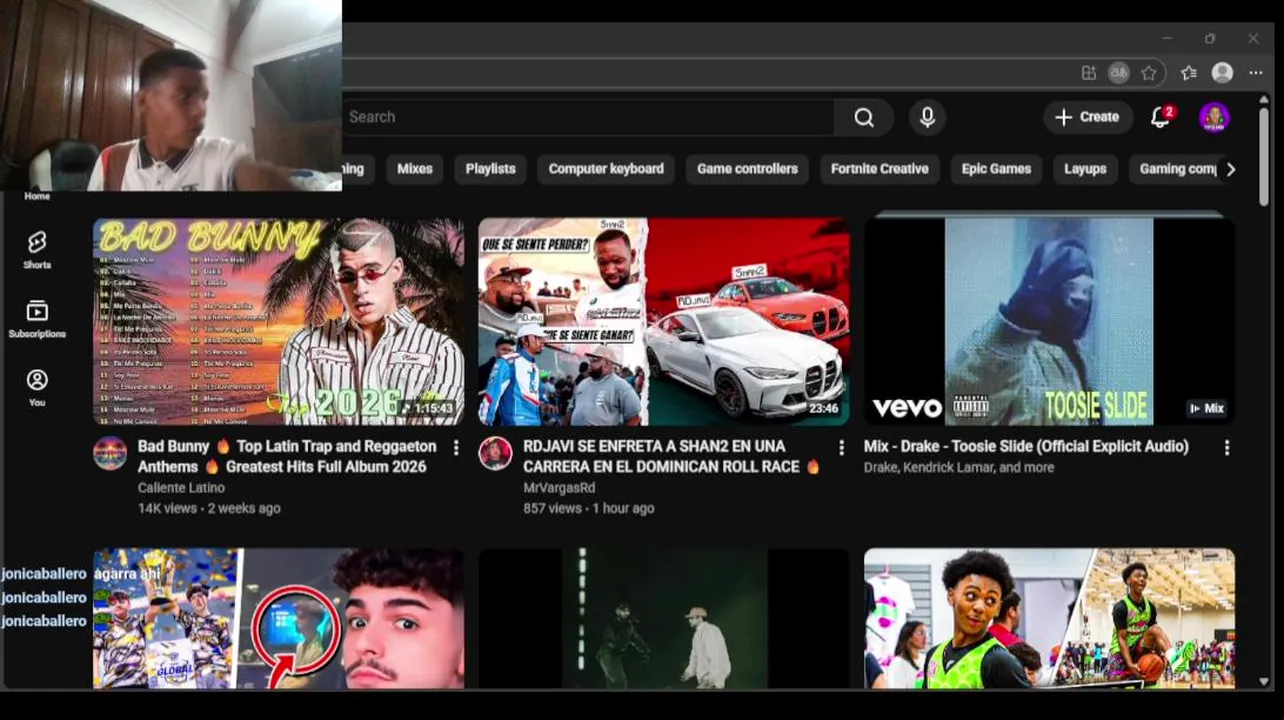Bookmark page with browser star icon
This screenshot has height=720, width=1284.
click(1149, 73)
